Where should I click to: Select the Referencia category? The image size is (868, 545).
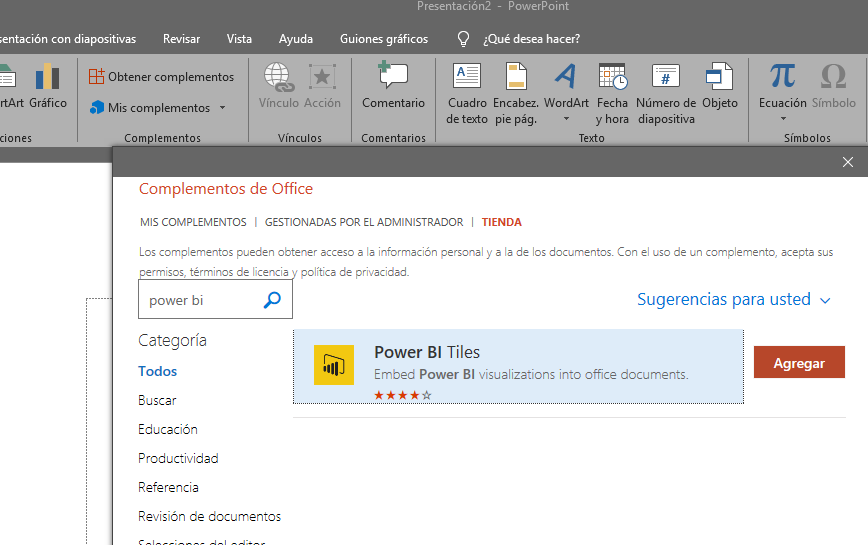tap(168, 487)
